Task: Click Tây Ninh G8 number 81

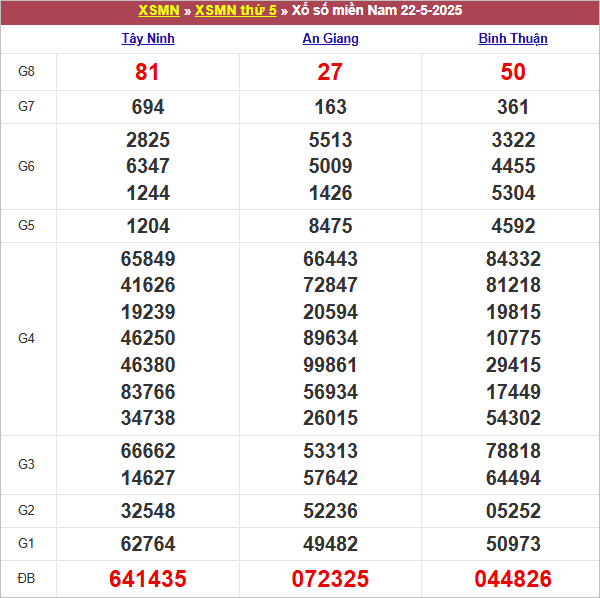Action: 147,72
